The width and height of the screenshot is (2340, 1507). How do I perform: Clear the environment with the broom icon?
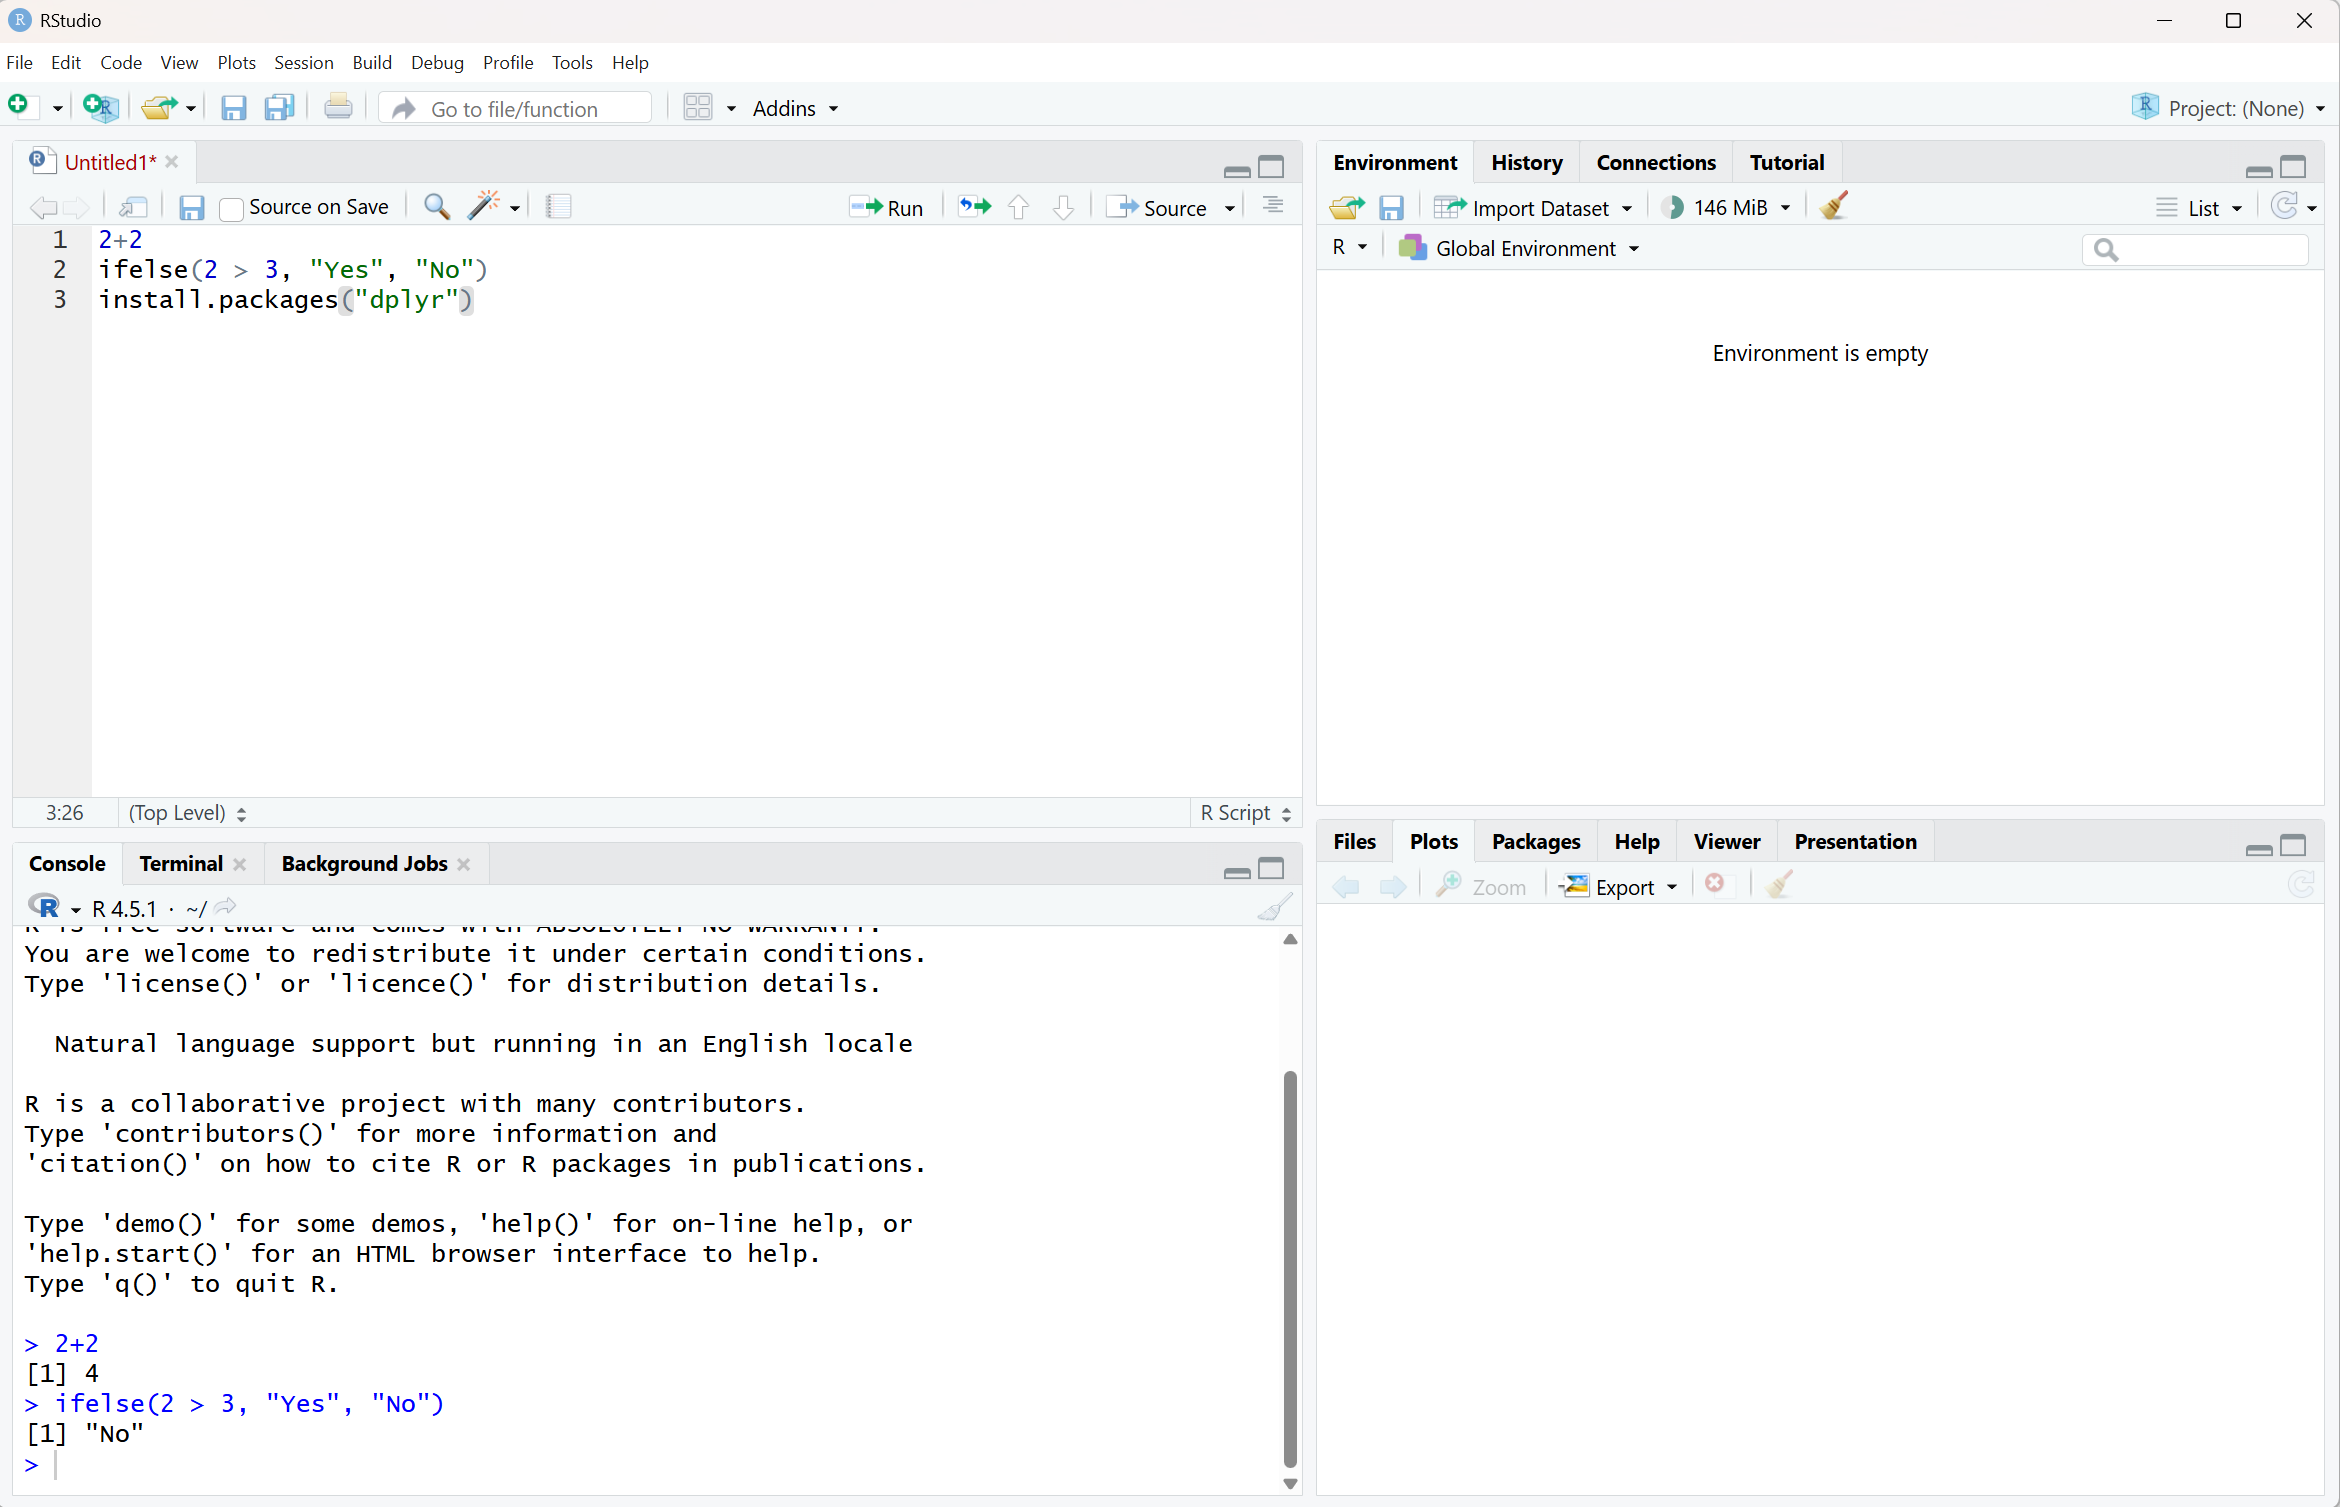(x=1834, y=207)
